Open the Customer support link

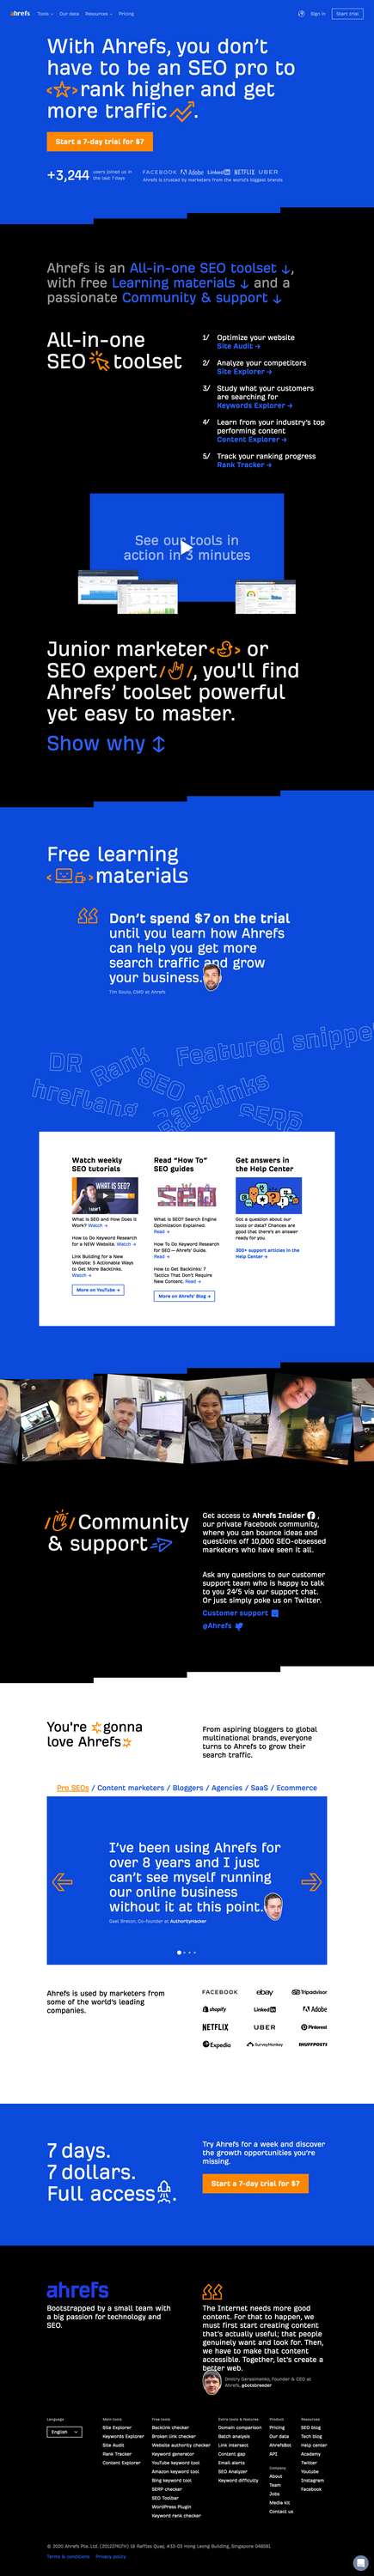[240, 1613]
